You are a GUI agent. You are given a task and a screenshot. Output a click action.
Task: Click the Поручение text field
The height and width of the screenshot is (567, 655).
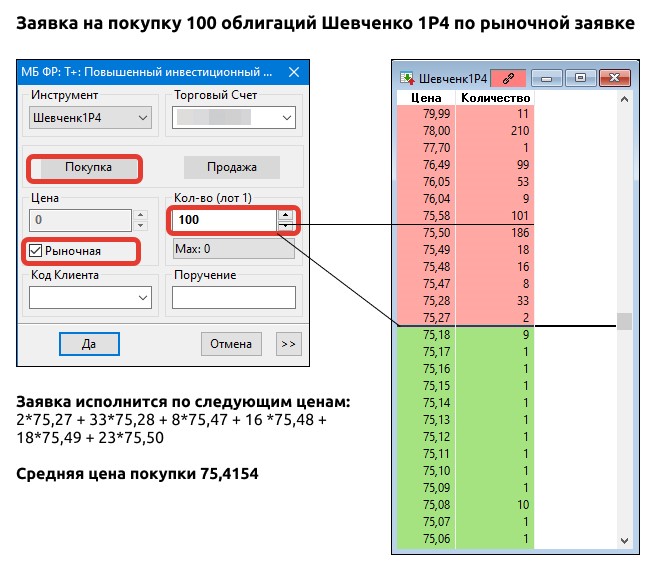pyautogui.click(x=234, y=297)
